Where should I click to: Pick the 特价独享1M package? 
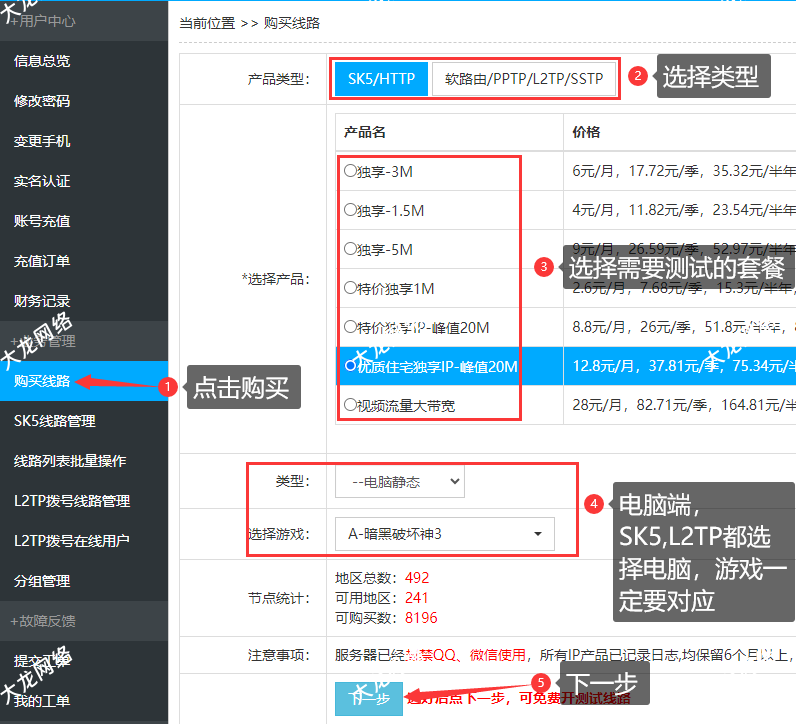click(350, 288)
